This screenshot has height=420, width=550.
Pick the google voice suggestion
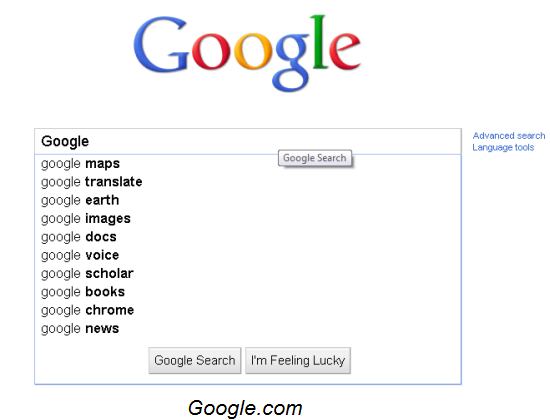click(x=248, y=255)
